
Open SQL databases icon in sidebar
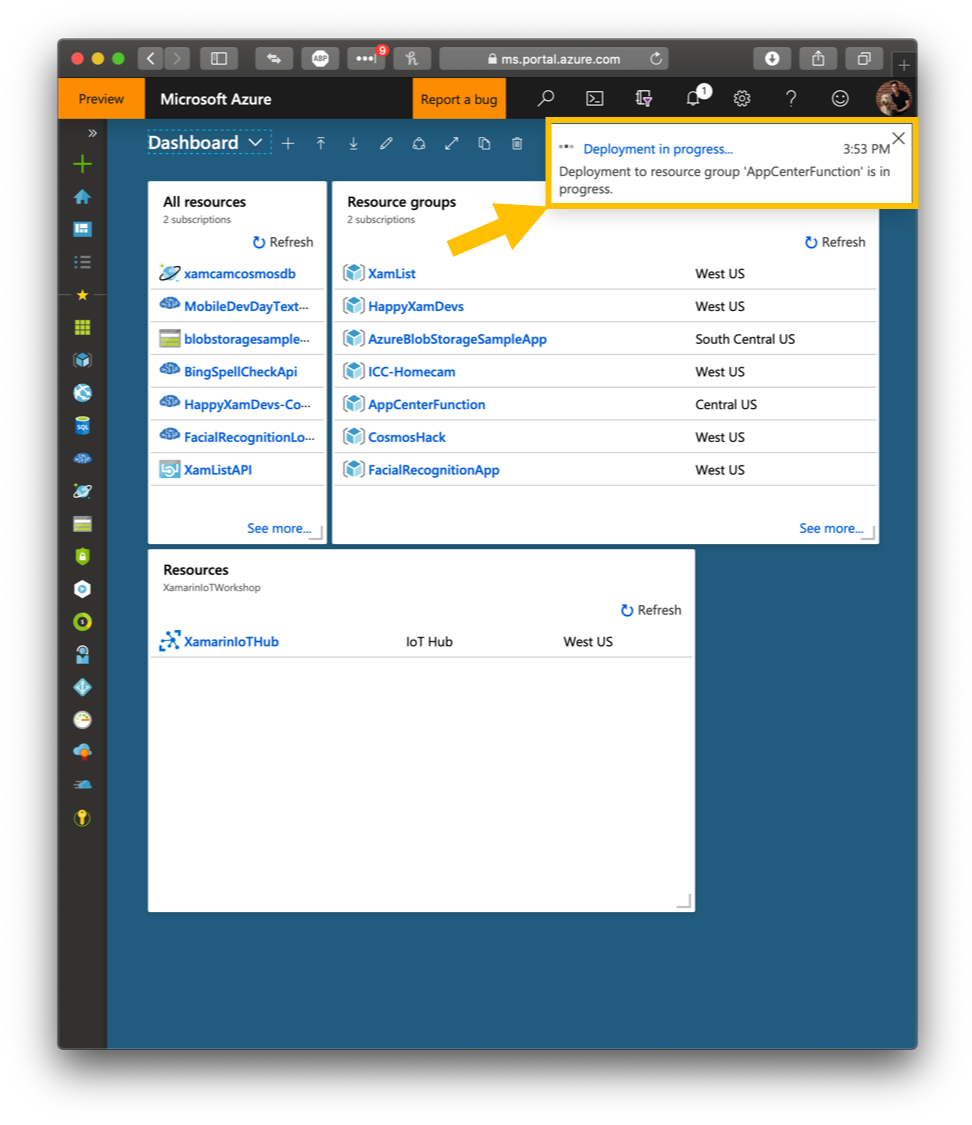click(x=82, y=425)
